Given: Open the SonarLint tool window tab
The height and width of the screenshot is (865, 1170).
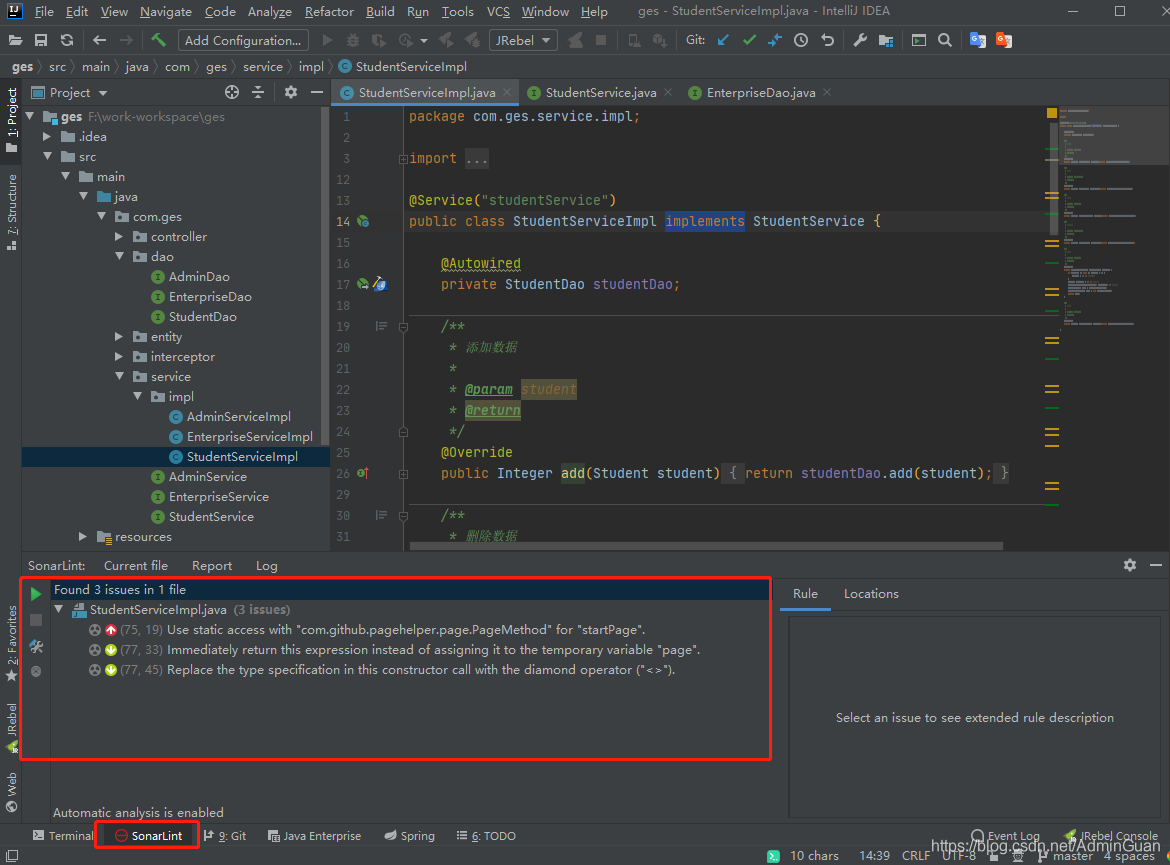Looking at the screenshot, I should 148,836.
